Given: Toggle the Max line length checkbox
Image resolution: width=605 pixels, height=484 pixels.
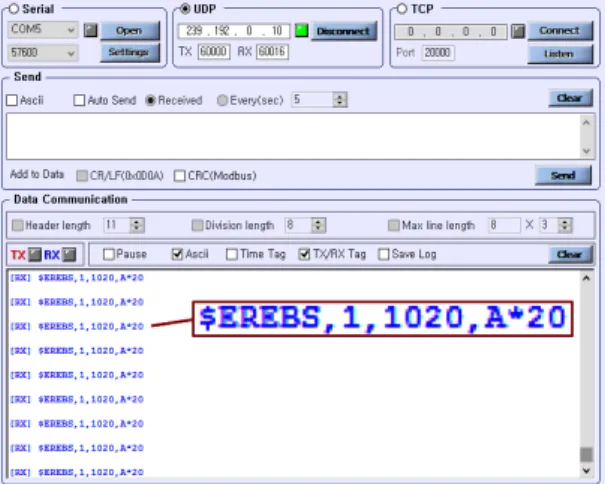Looking at the screenshot, I should (x=394, y=225).
